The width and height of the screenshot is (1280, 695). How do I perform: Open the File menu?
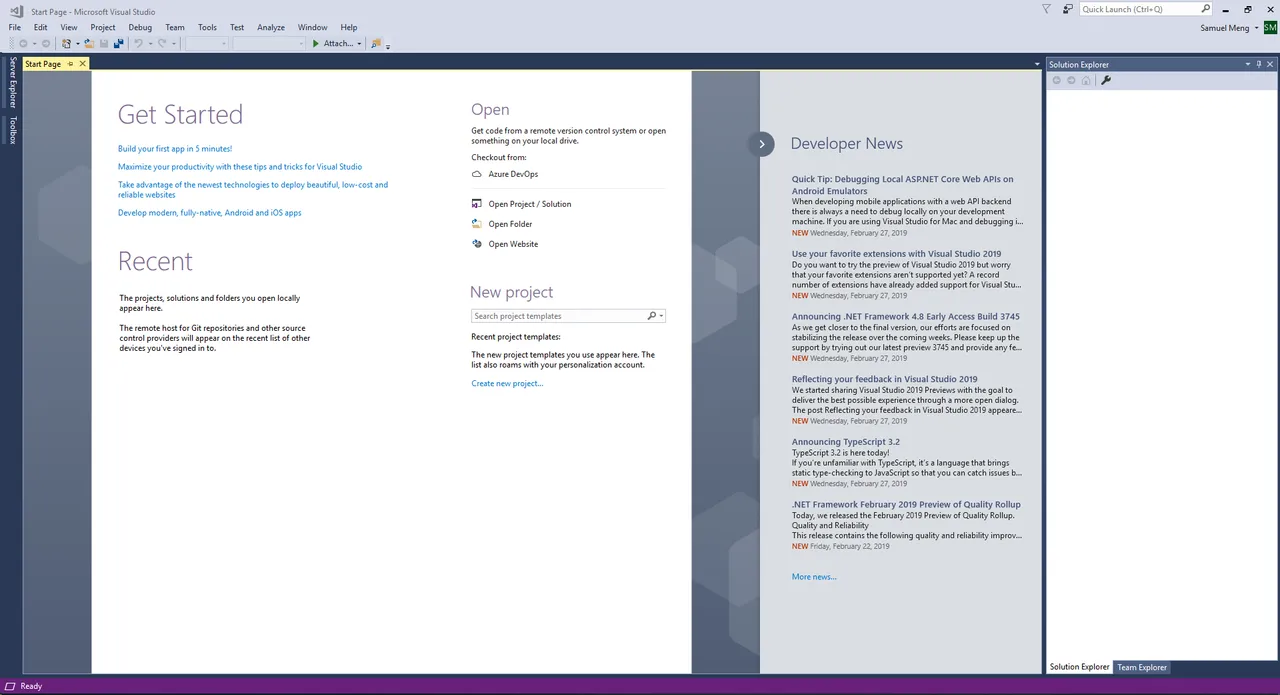coord(15,28)
